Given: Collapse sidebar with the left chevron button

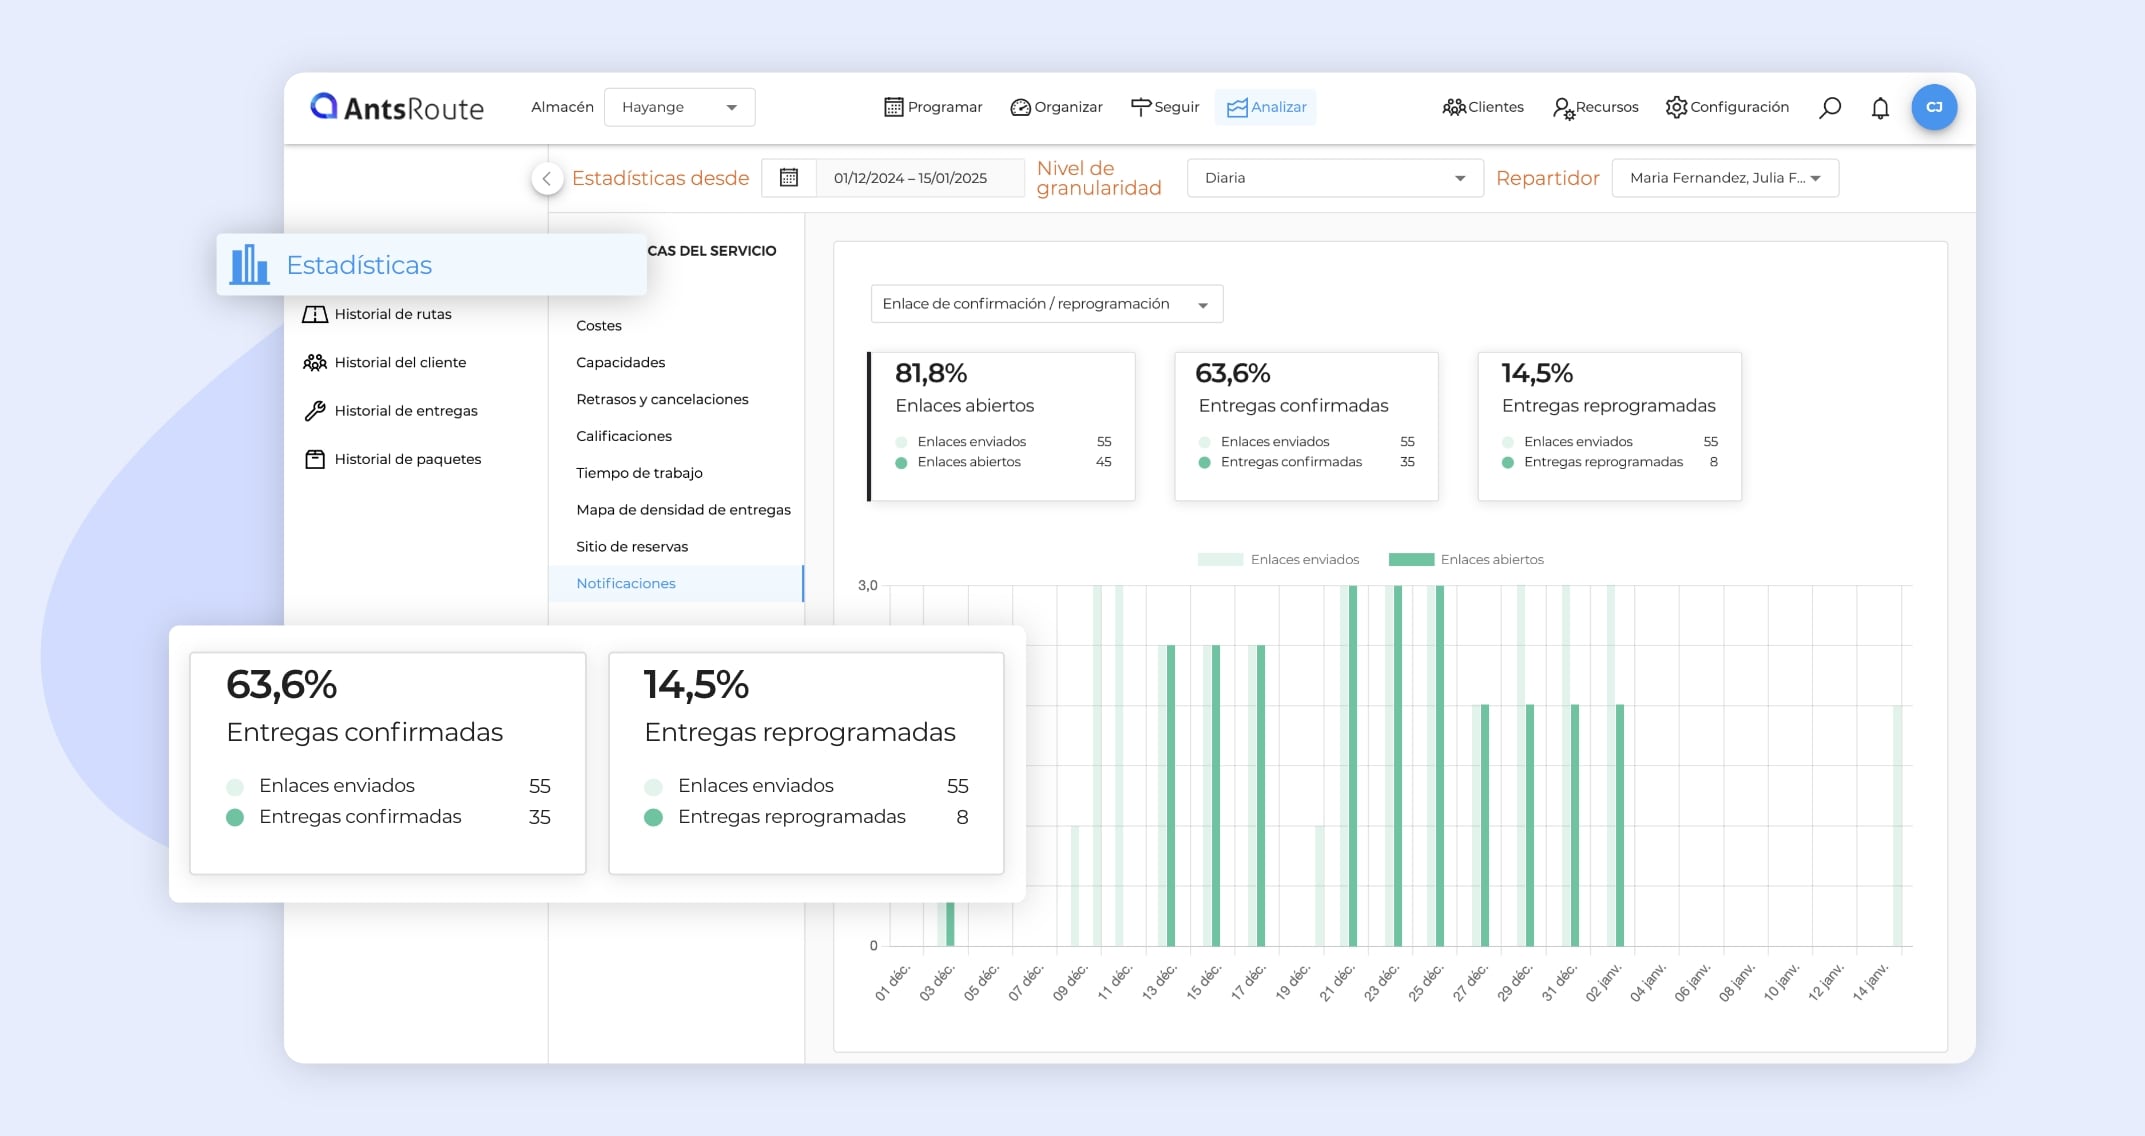Looking at the screenshot, I should tap(546, 179).
